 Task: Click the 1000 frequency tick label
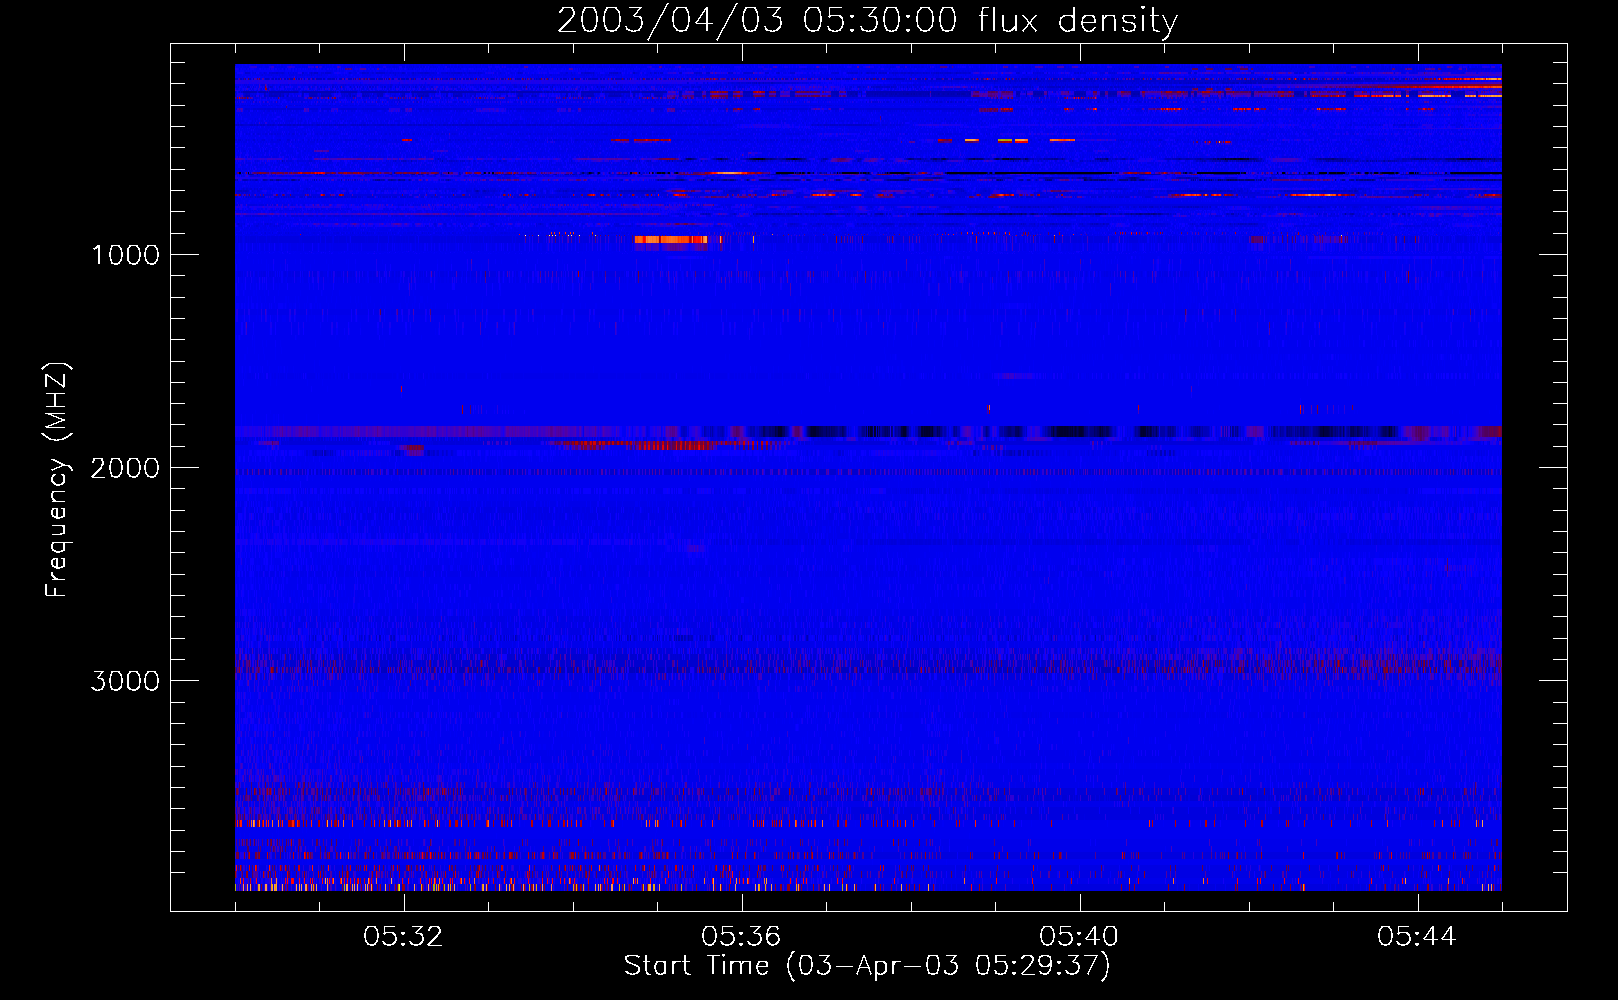tap(126, 254)
